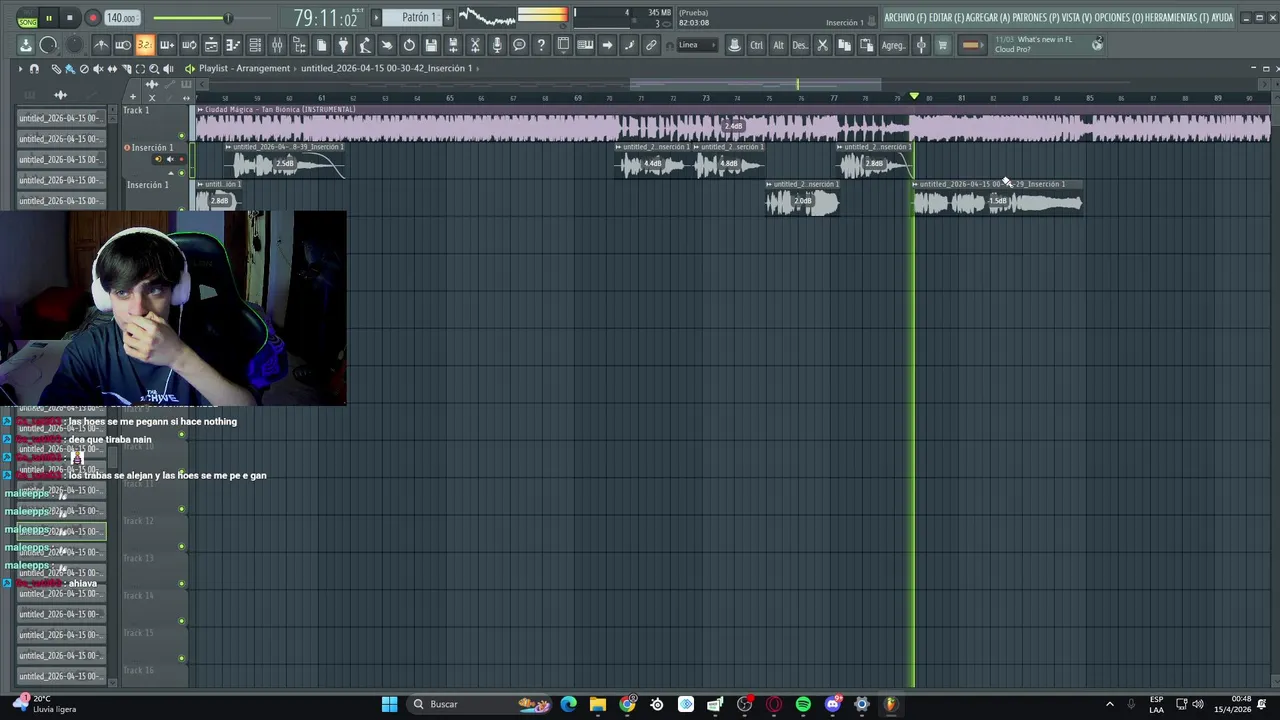Open the Línea snap dropdown

point(696,45)
